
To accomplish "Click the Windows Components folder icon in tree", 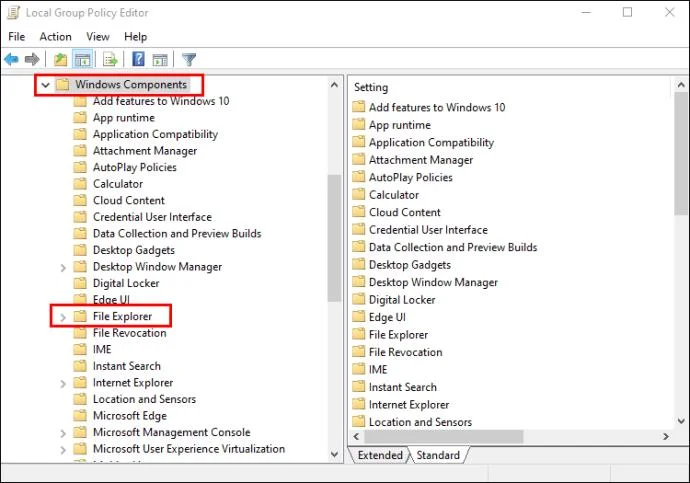I will pyautogui.click(x=63, y=84).
